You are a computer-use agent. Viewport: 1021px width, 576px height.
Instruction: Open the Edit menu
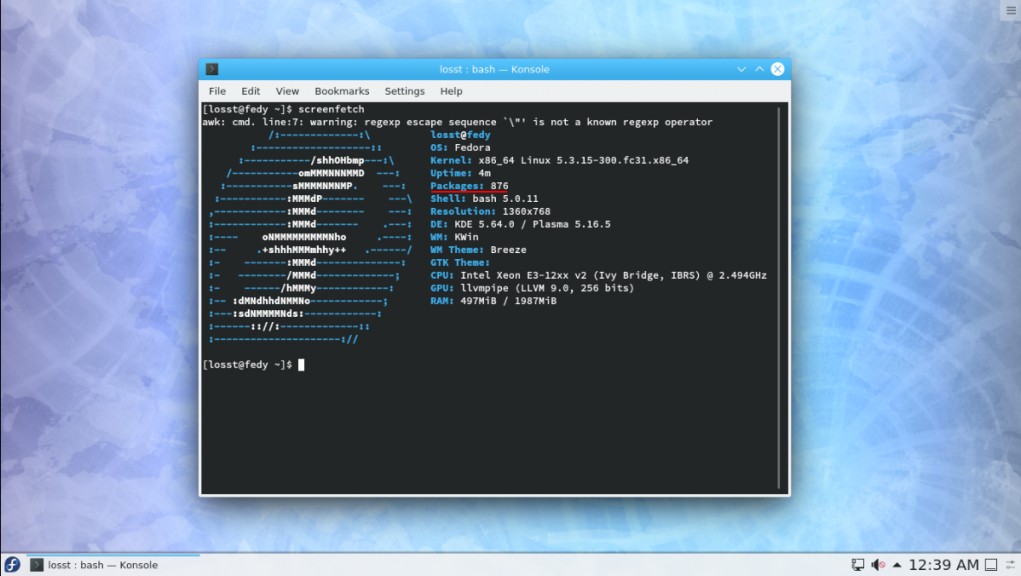250,91
